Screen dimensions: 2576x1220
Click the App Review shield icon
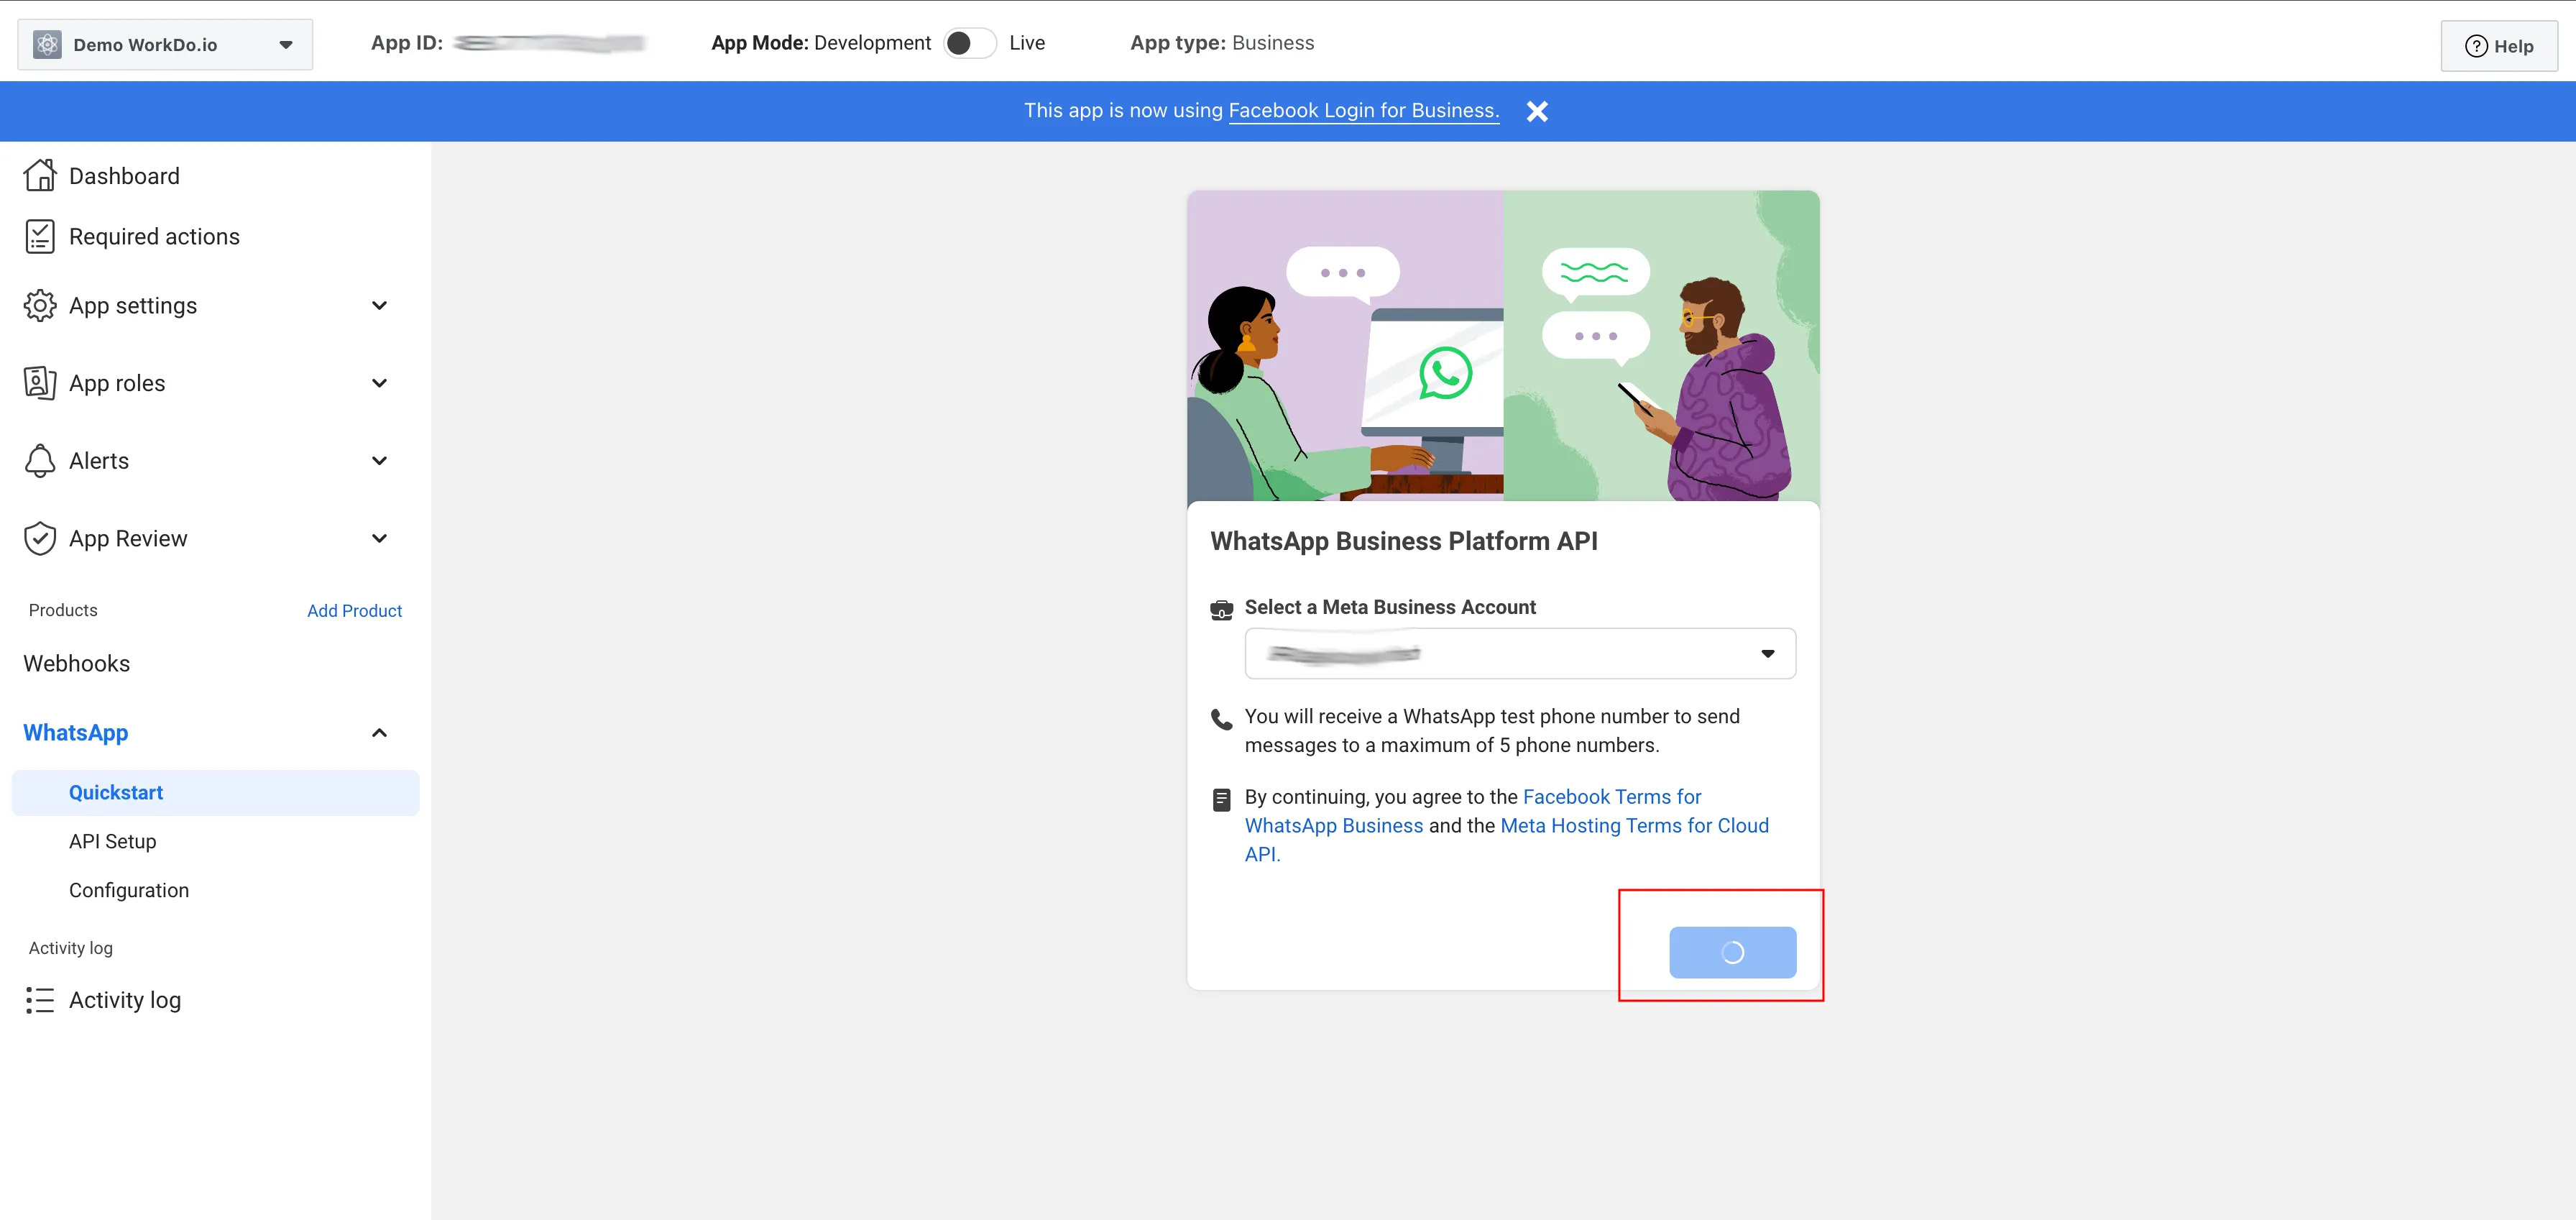(40, 539)
